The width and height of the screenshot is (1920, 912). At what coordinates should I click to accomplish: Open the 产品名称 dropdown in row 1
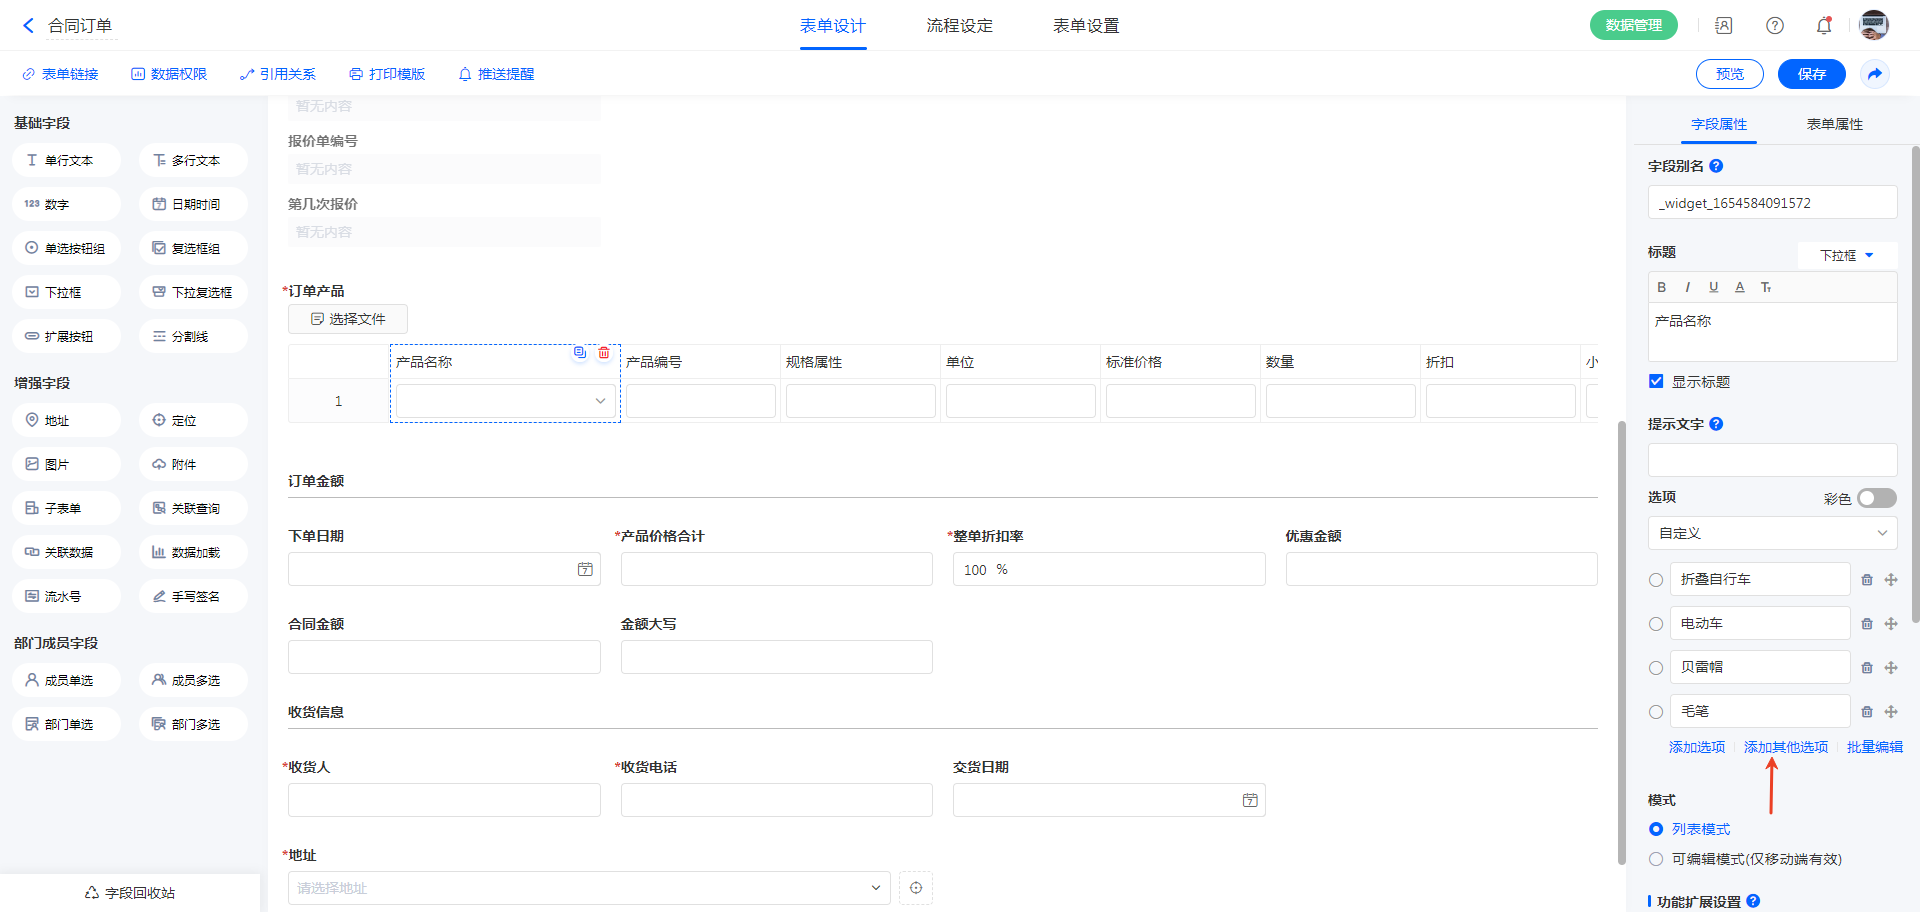pyautogui.click(x=505, y=401)
